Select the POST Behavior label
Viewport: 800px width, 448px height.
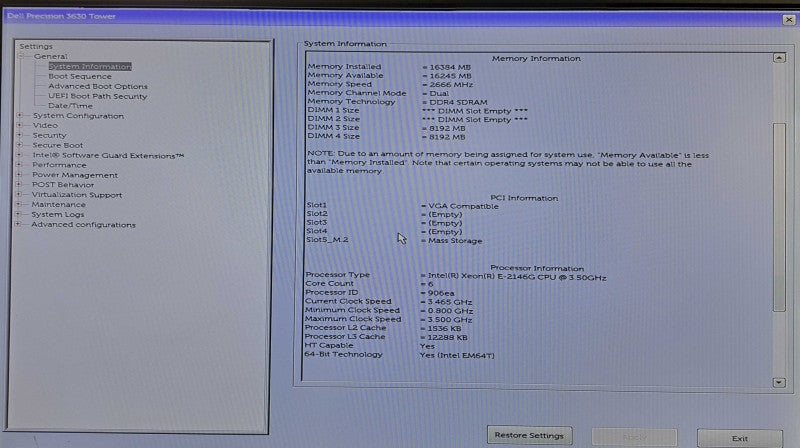(63, 185)
